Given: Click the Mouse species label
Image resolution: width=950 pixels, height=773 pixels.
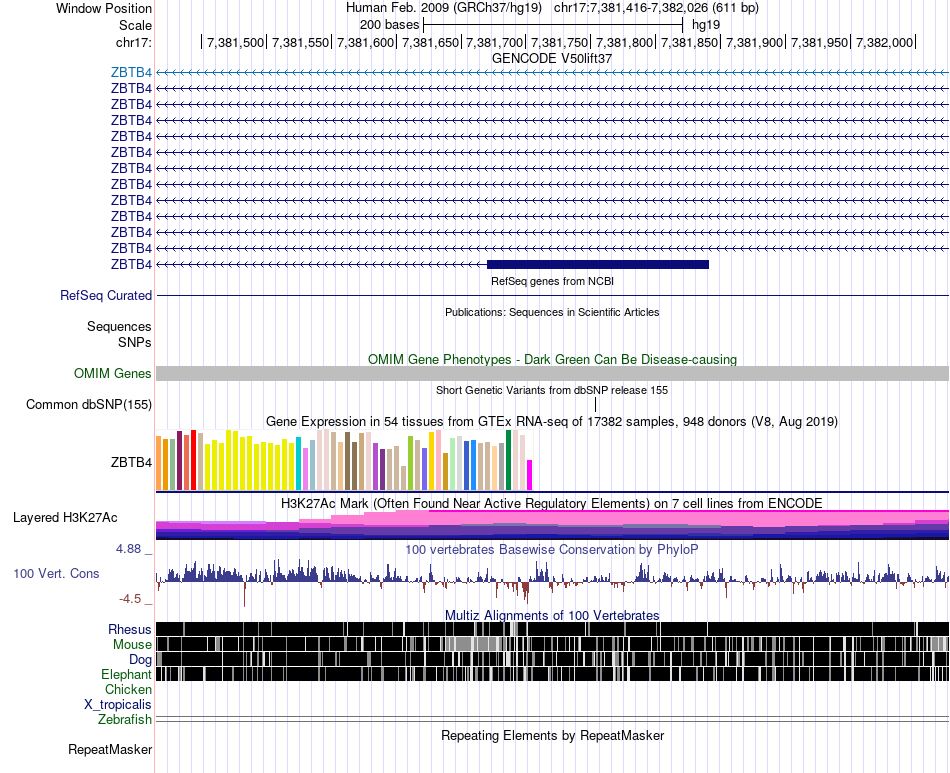Looking at the screenshot, I should coord(132,645).
